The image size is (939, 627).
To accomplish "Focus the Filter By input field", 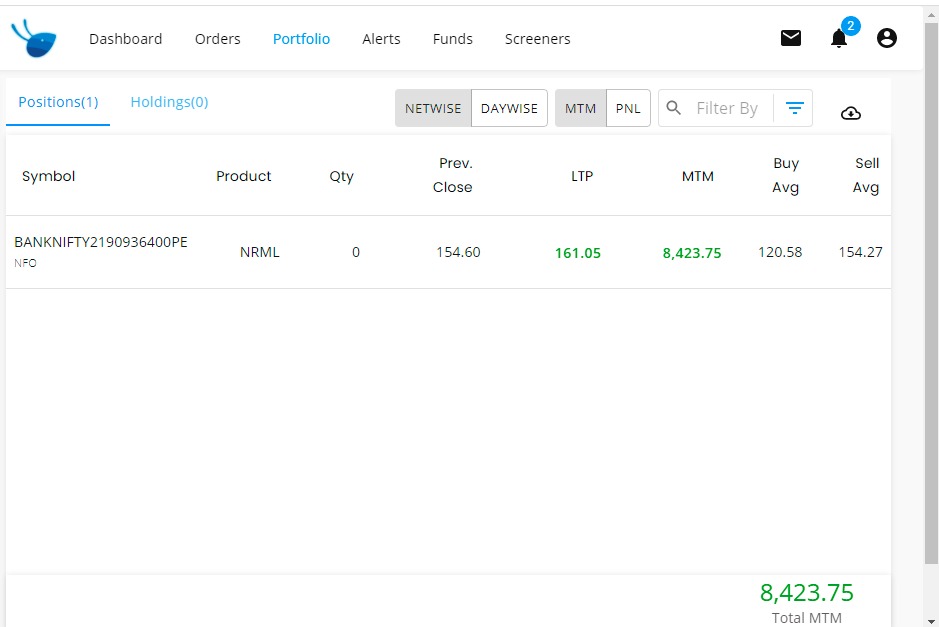I will tap(726, 108).
